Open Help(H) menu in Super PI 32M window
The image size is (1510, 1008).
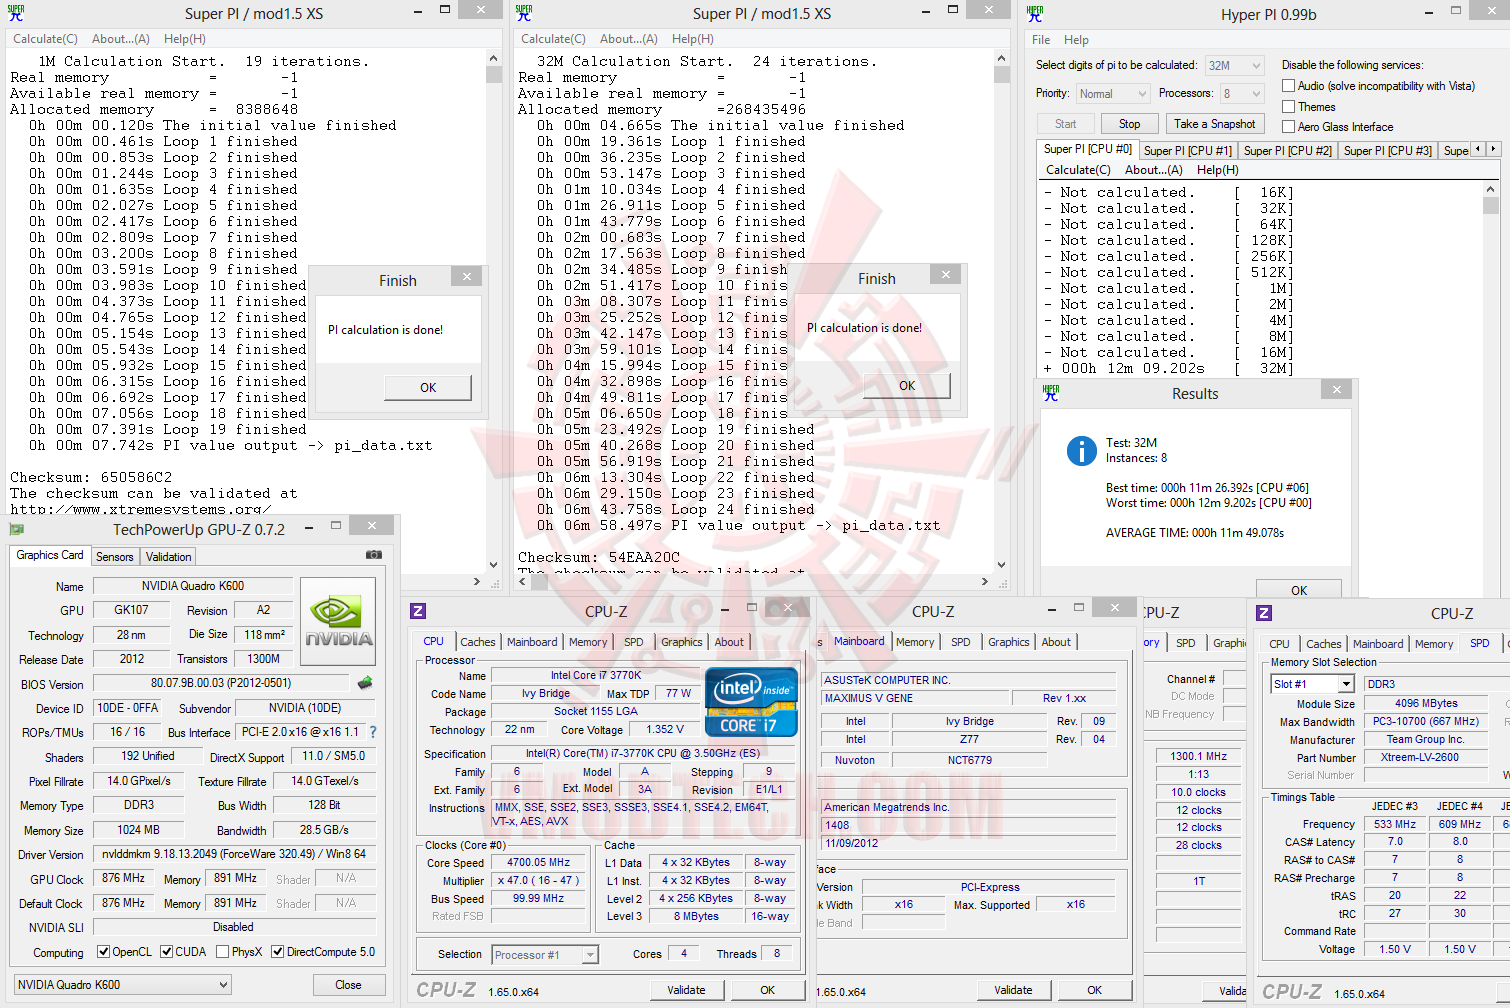coord(693,39)
